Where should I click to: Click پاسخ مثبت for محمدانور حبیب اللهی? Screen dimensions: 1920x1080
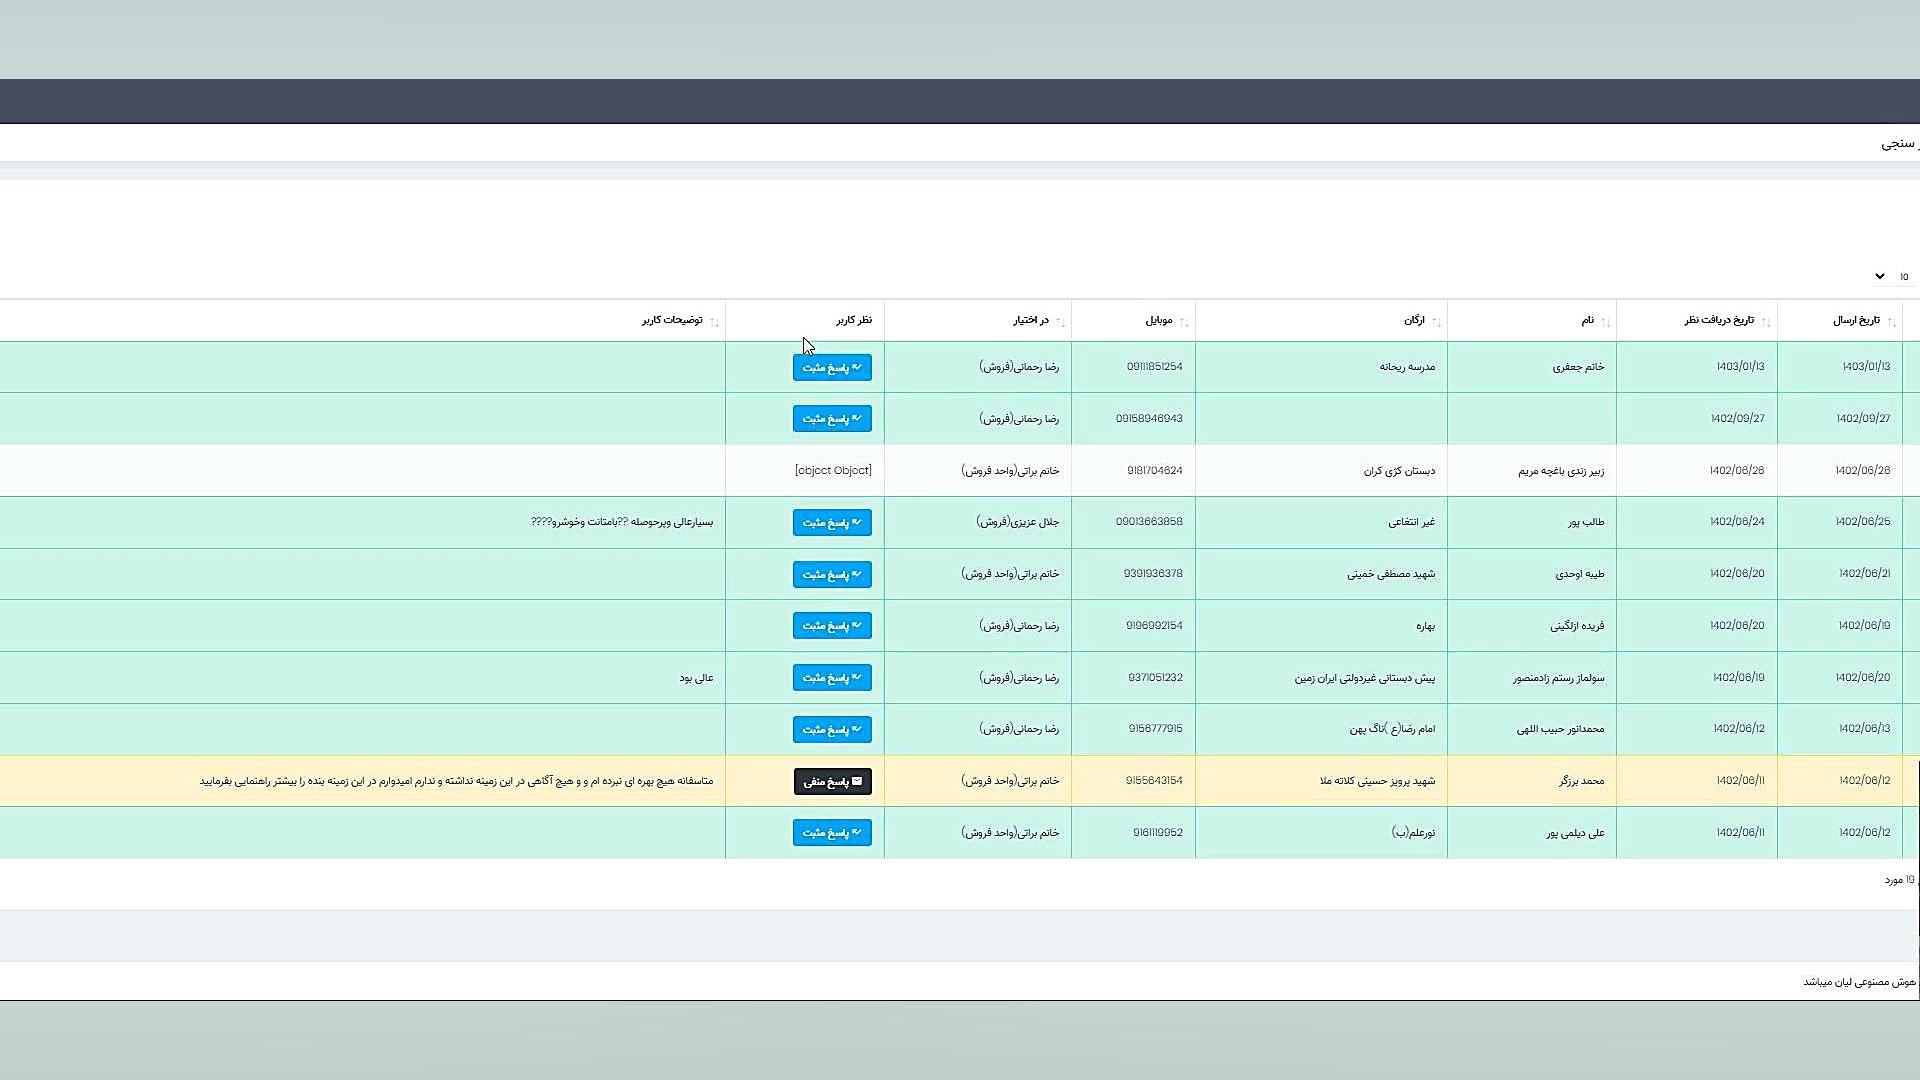pyautogui.click(x=832, y=729)
